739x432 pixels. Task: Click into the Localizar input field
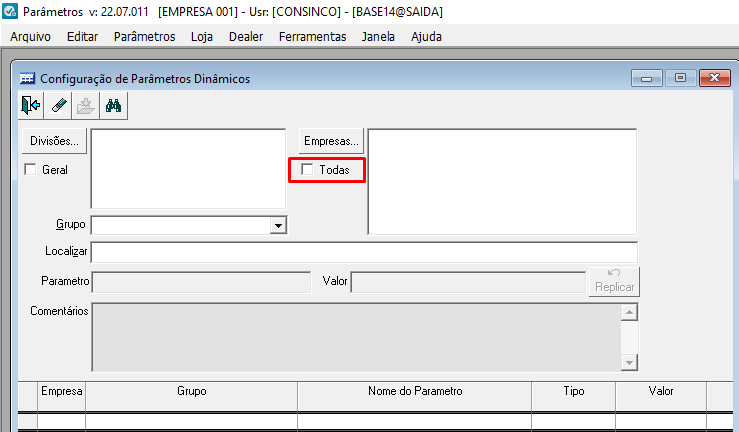(x=364, y=252)
